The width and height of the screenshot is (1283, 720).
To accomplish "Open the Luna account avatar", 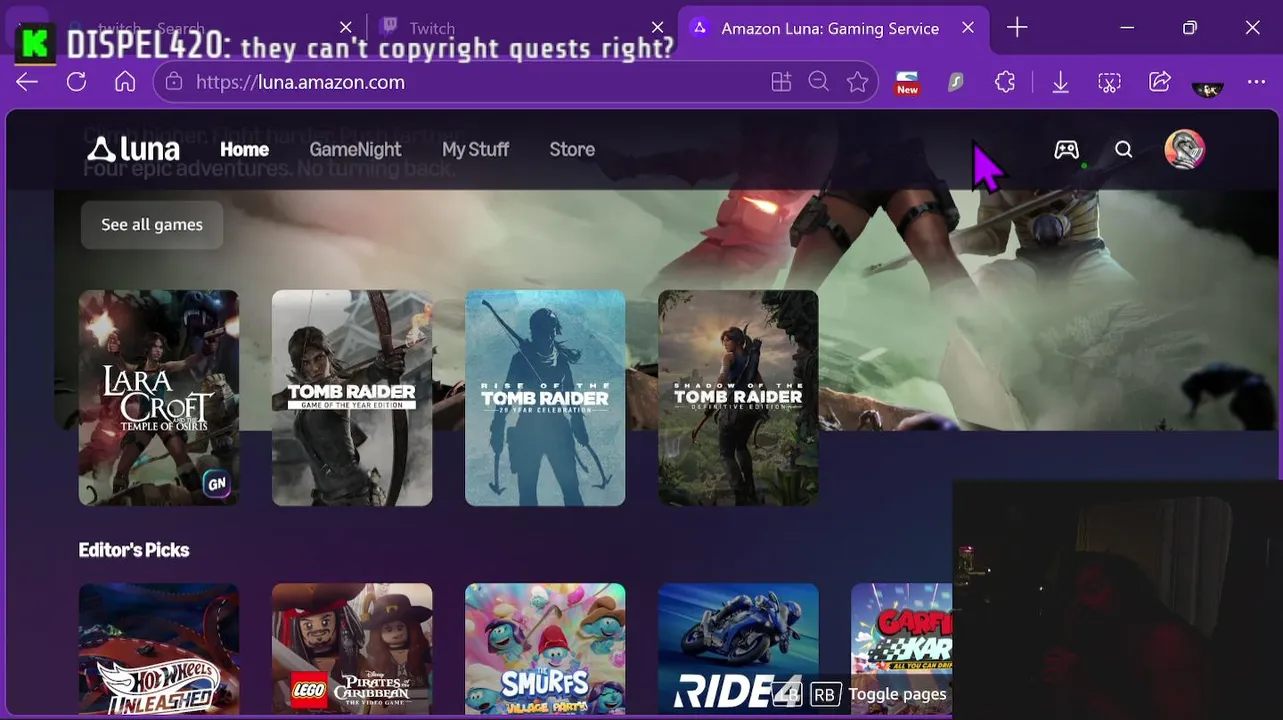I will point(1184,149).
